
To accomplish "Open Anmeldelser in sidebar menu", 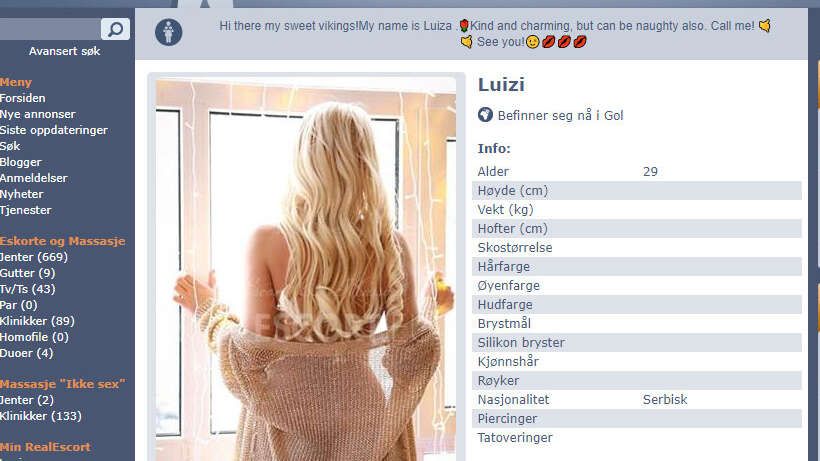I will [33, 178].
